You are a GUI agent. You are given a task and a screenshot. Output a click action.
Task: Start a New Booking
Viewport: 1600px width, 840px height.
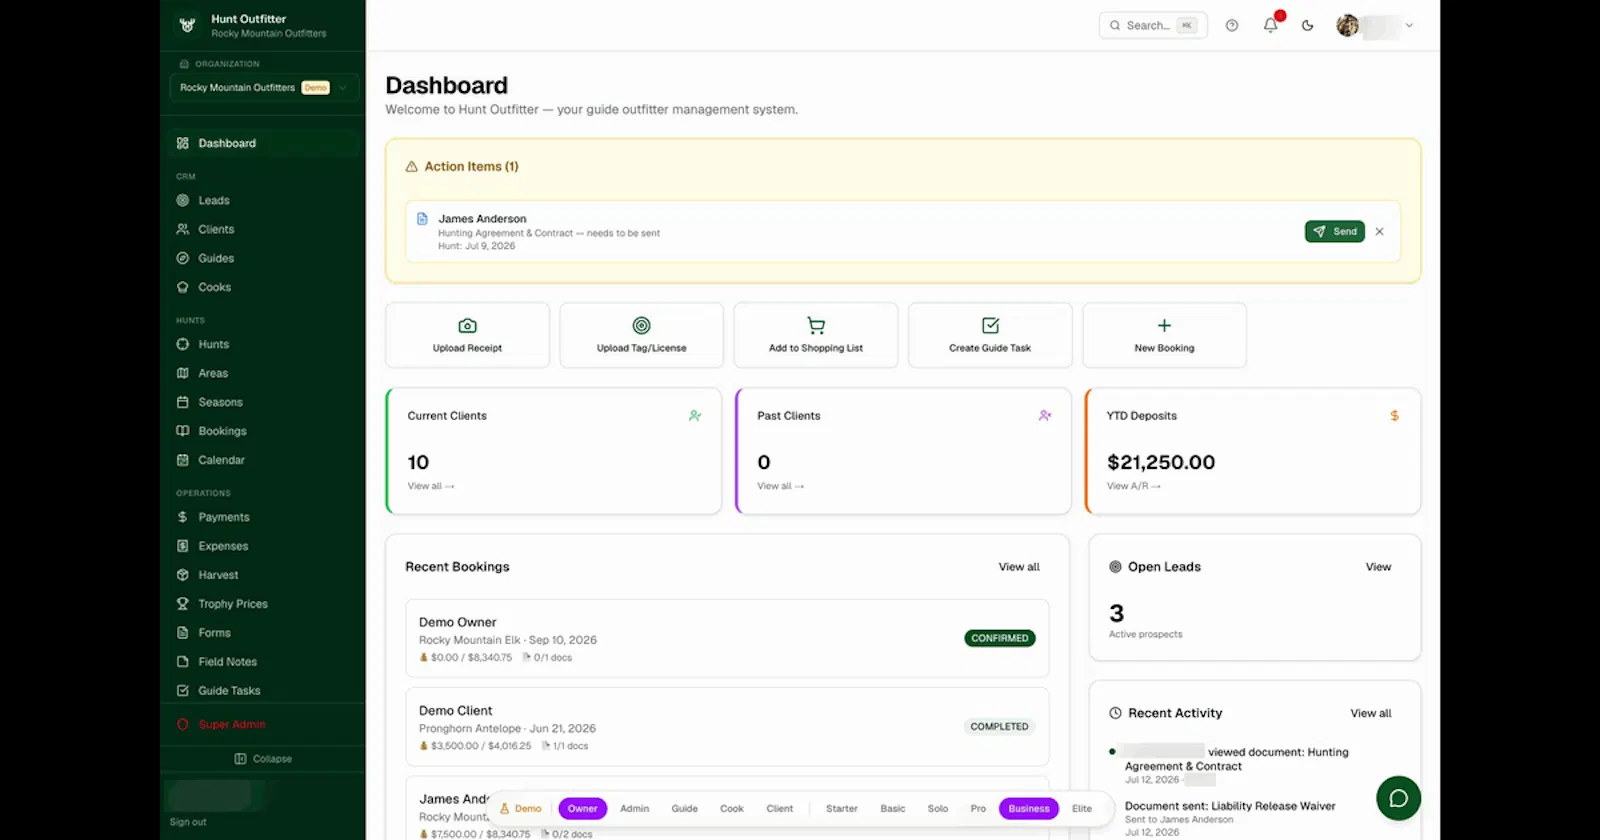point(1164,335)
